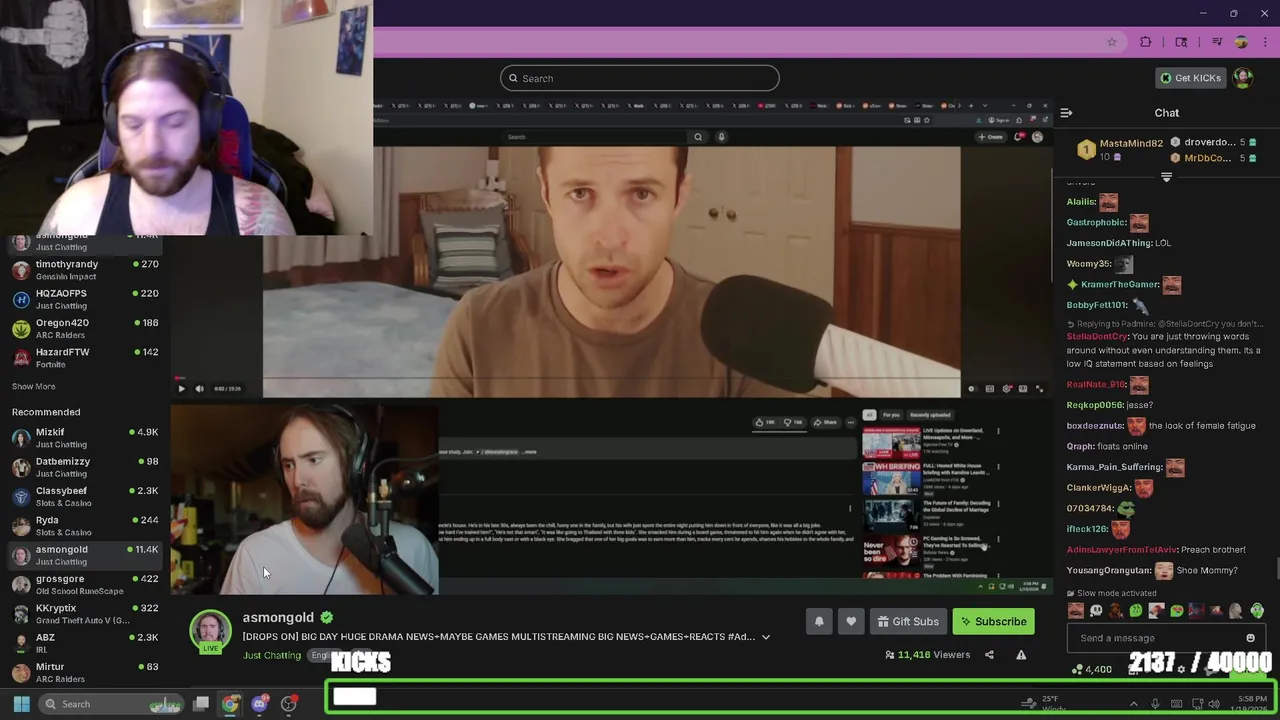
Task: Open Datbemizzy recommended channel
Action: pos(85,467)
